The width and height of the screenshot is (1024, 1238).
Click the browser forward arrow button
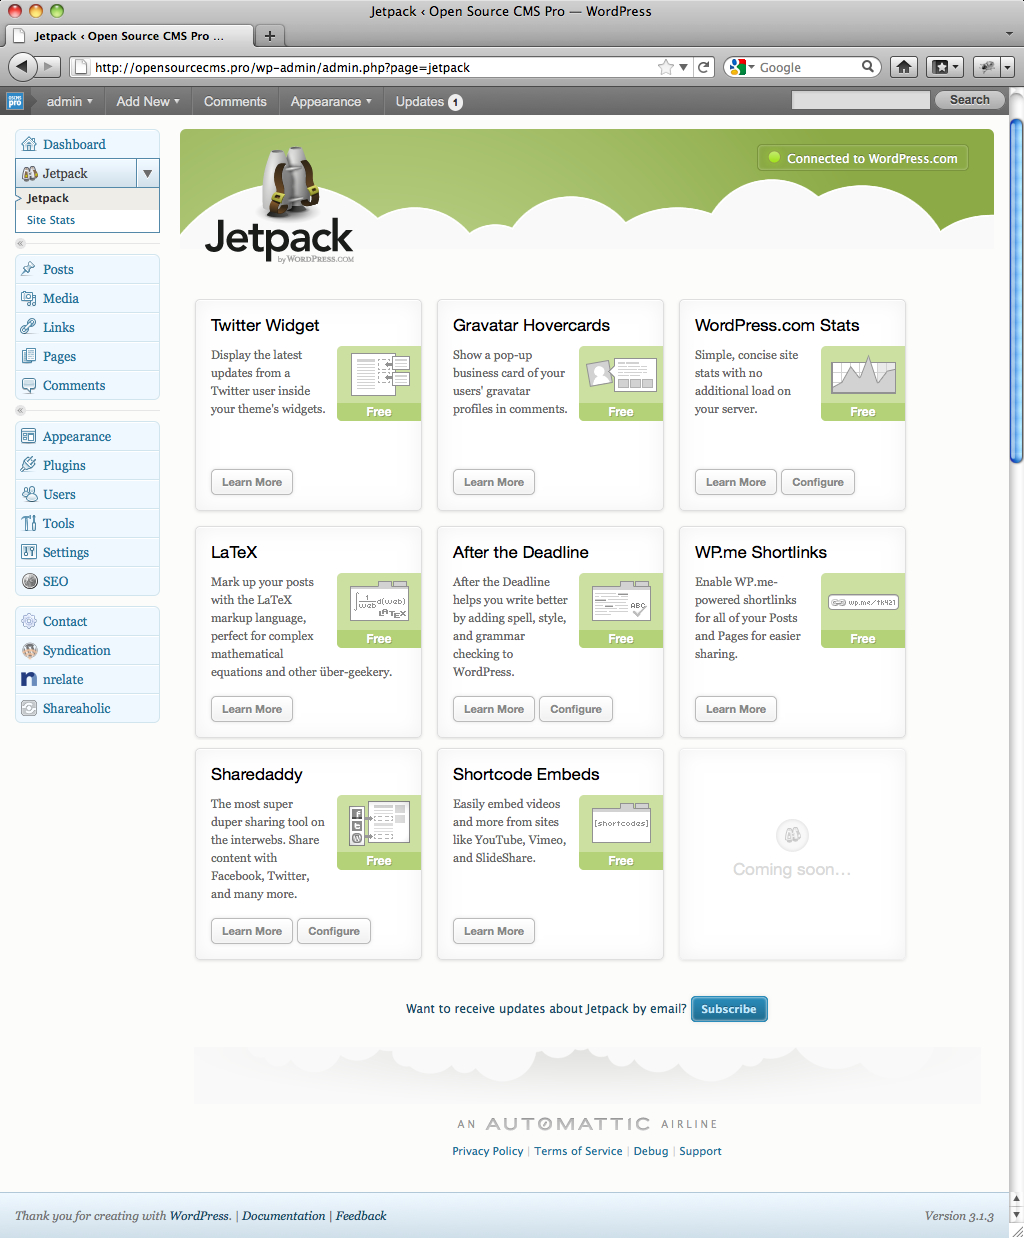(50, 67)
